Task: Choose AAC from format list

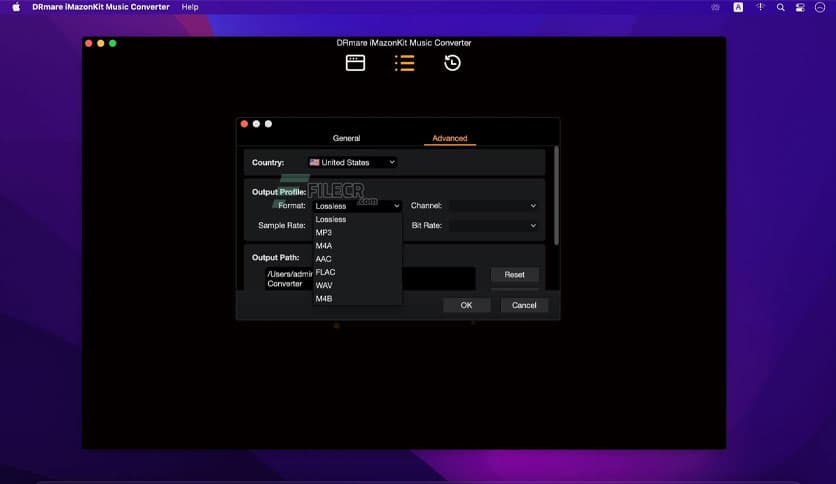Action: (357, 259)
